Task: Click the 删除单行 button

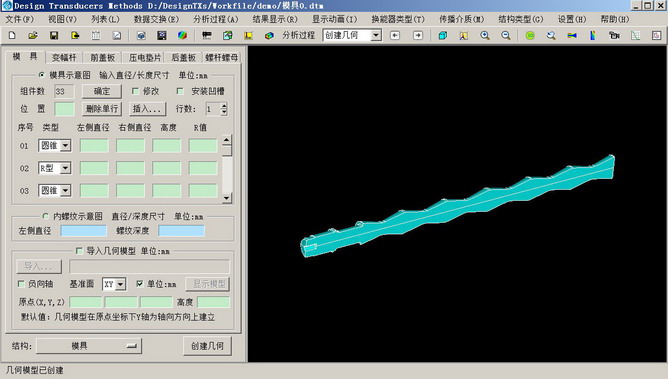Action: (102, 109)
